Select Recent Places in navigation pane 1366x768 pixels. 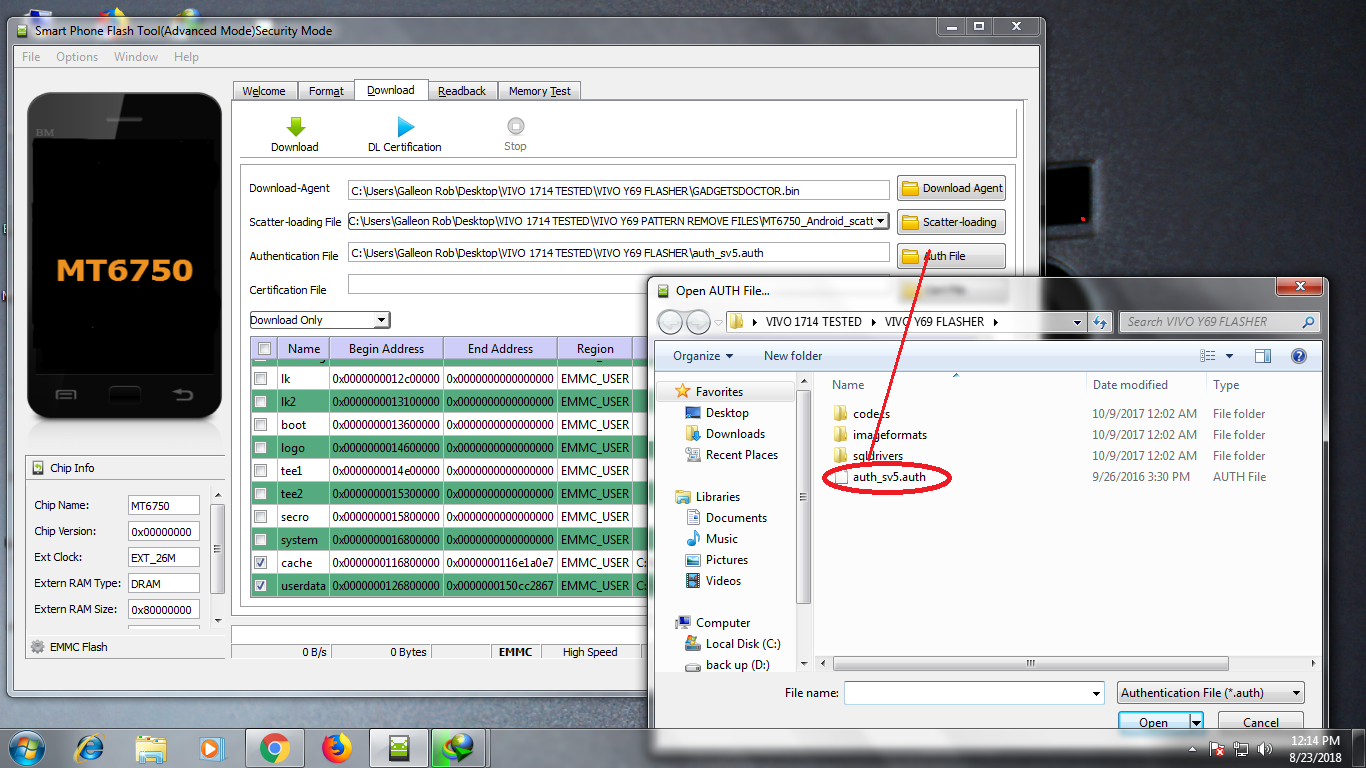[741, 455]
